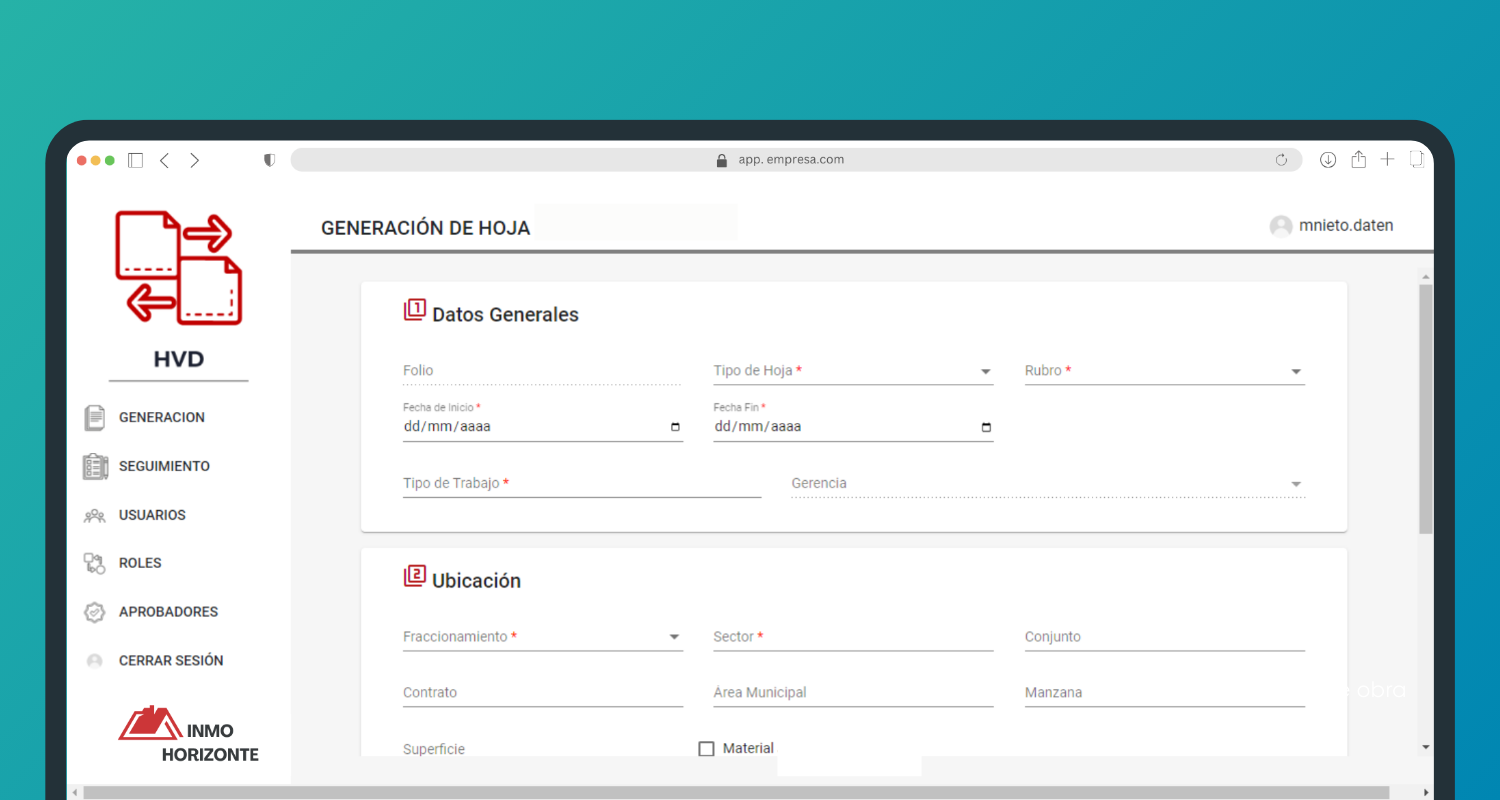Click the vertical page scrollbar thumb
Image resolution: width=1500 pixels, height=800 pixels.
1425,410
